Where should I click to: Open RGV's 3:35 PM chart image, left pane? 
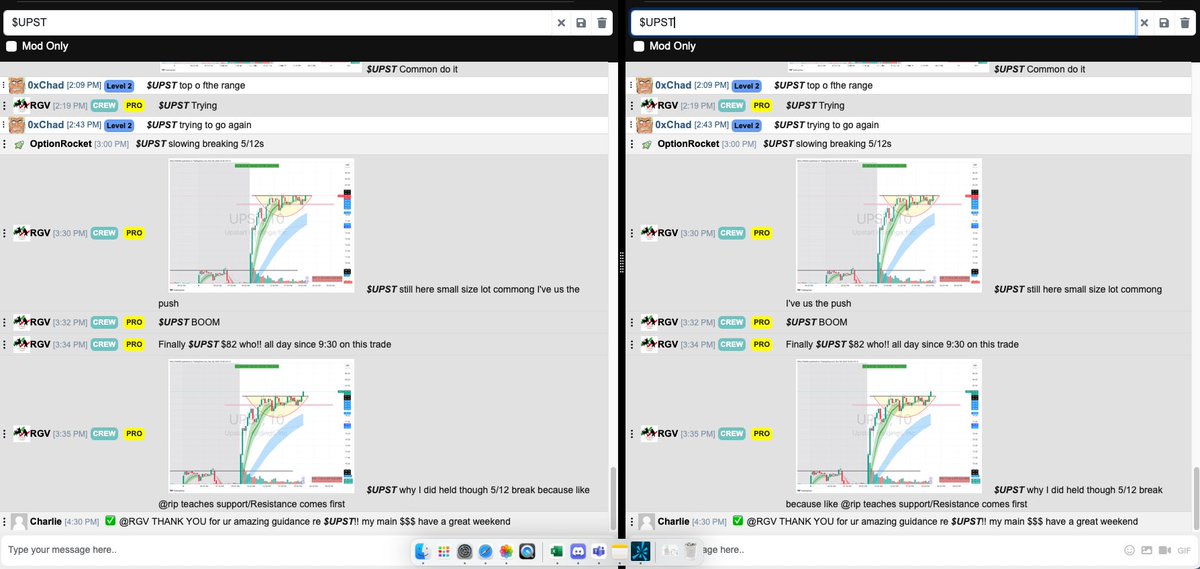[x=261, y=425]
